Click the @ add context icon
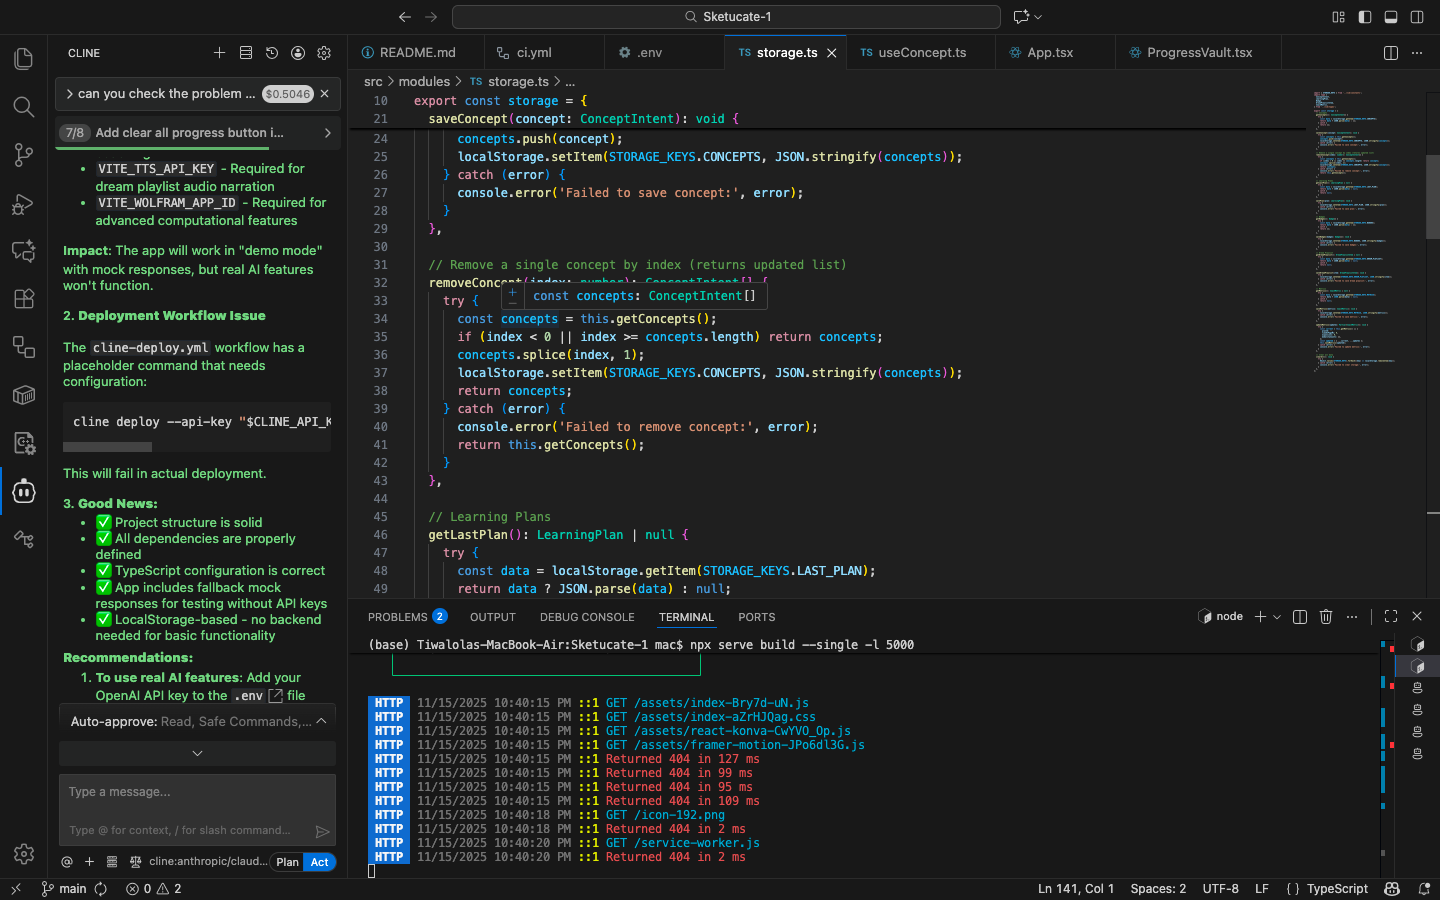1440x900 pixels. (67, 862)
